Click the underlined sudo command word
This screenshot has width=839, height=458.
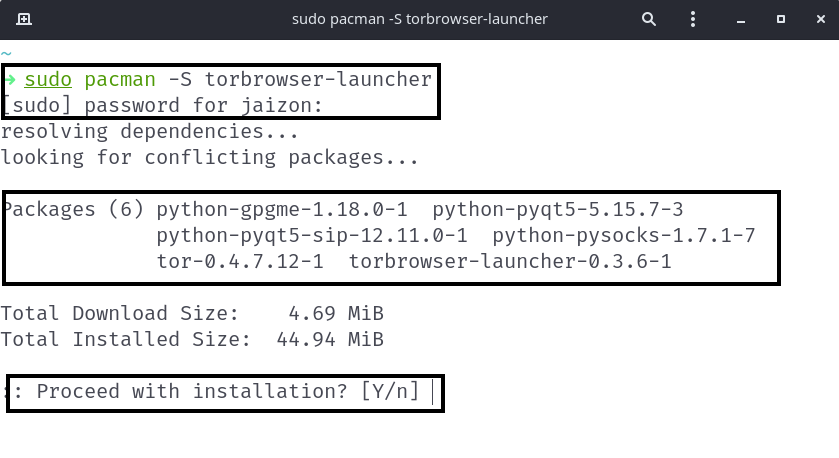tap(48, 79)
